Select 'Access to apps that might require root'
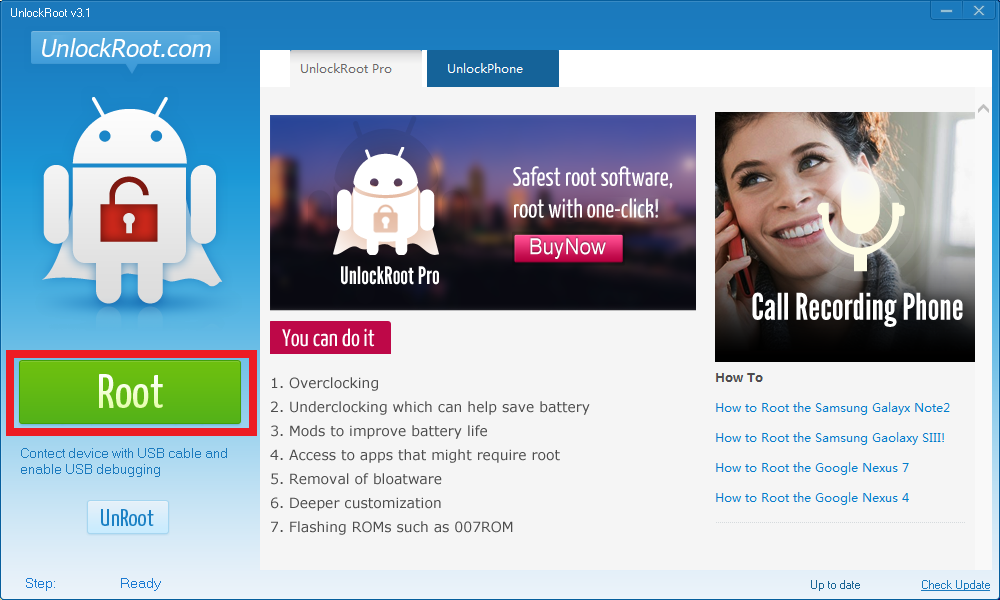This screenshot has height=600, width=1000. 415,455
